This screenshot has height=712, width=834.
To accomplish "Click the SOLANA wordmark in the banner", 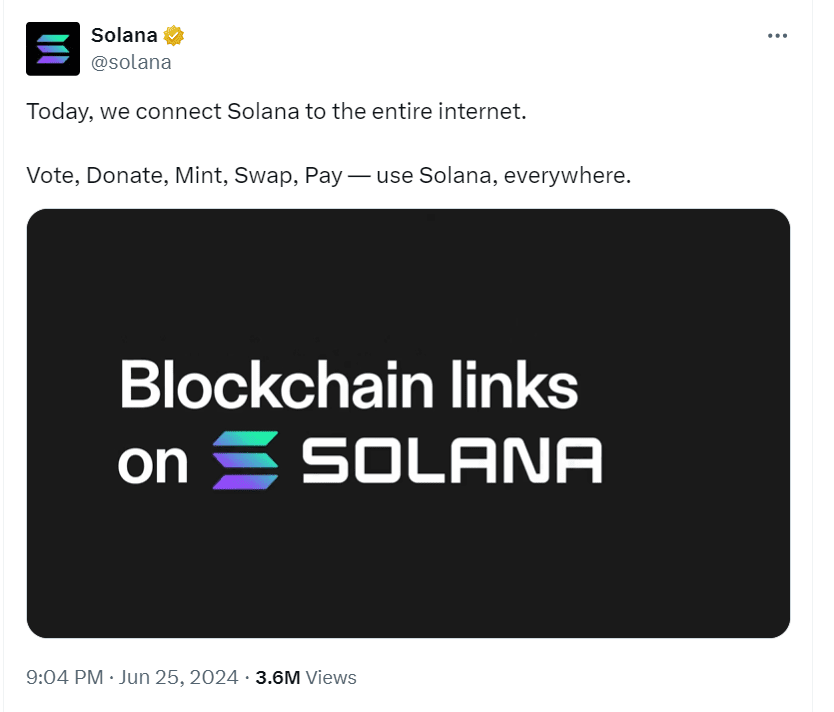I will 452,460.
